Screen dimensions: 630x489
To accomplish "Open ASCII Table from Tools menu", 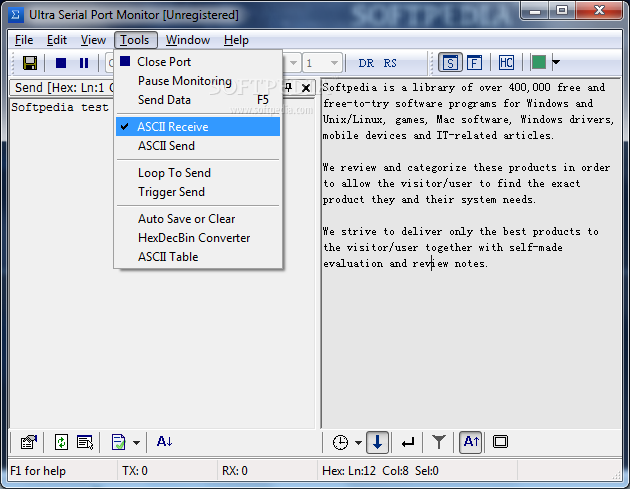I will (198, 256).
